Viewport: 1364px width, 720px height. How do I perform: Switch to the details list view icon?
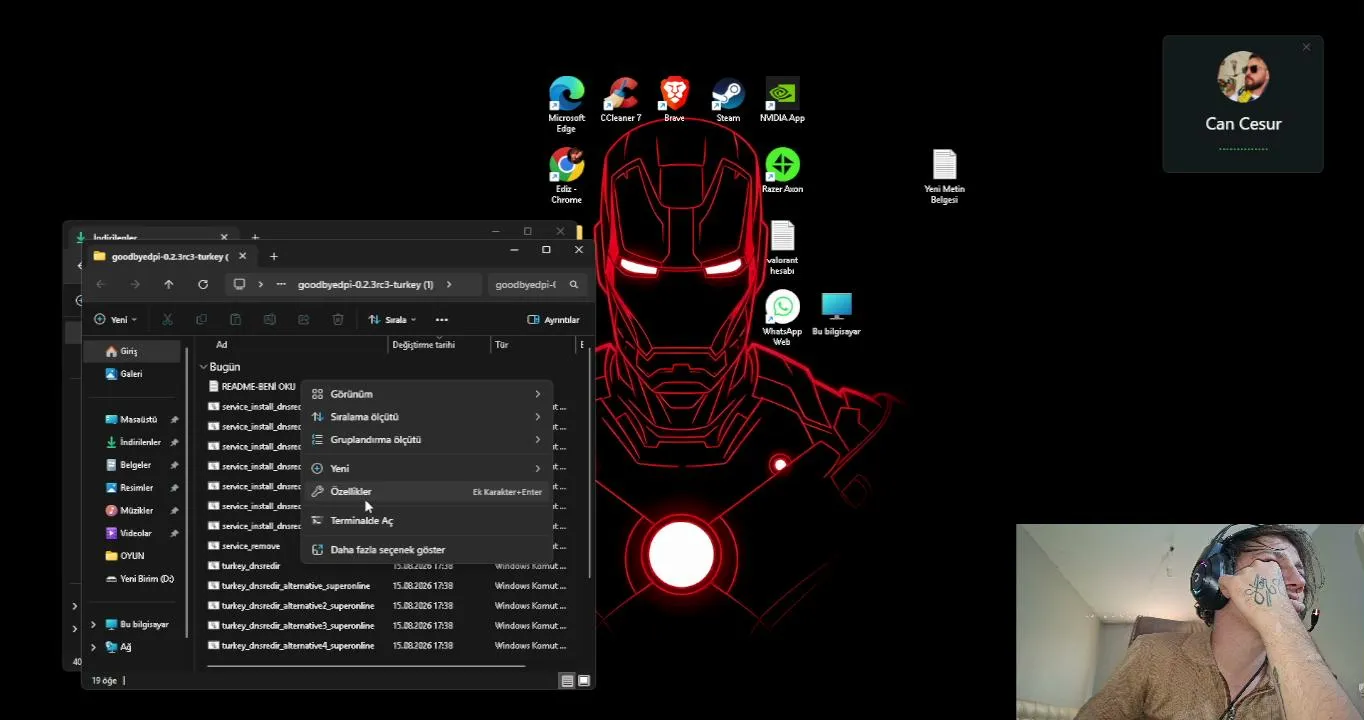tap(567, 681)
